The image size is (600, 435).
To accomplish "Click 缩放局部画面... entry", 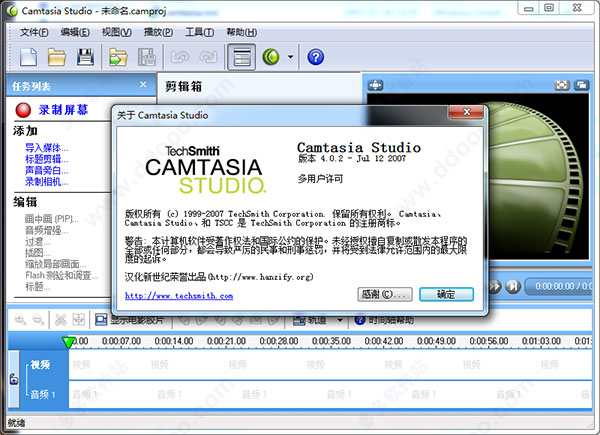I will coord(55,264).
